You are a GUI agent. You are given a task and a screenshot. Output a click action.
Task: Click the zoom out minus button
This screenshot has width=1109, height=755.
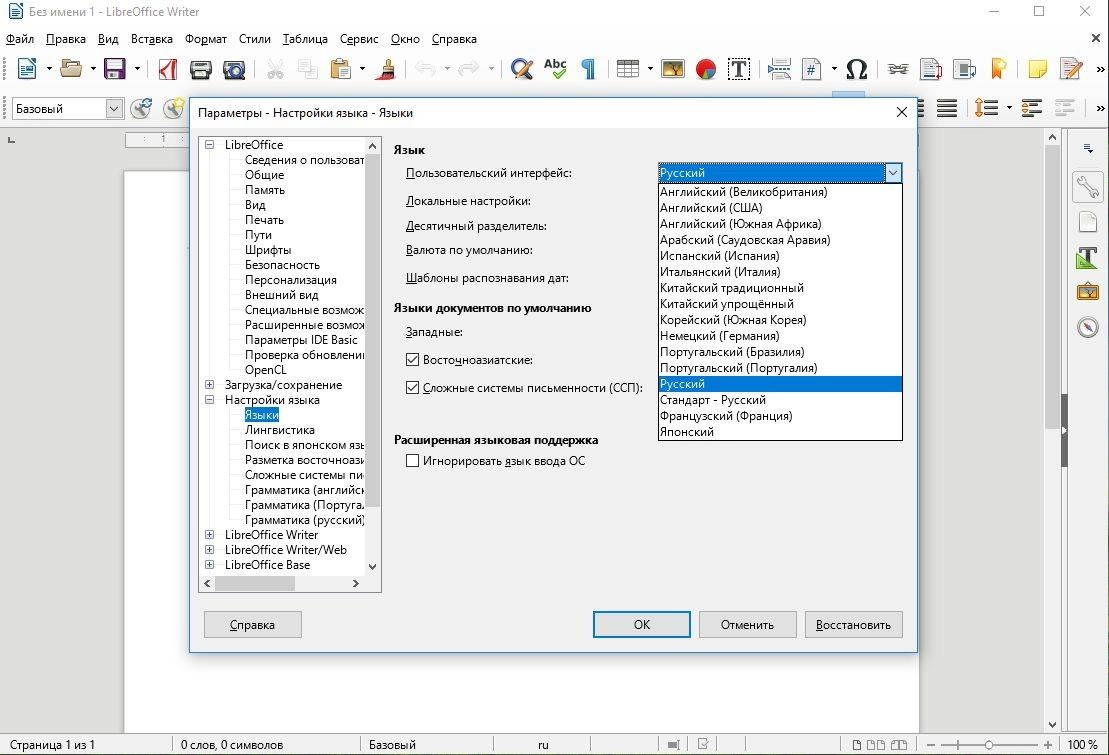click(x=931, y=744)
